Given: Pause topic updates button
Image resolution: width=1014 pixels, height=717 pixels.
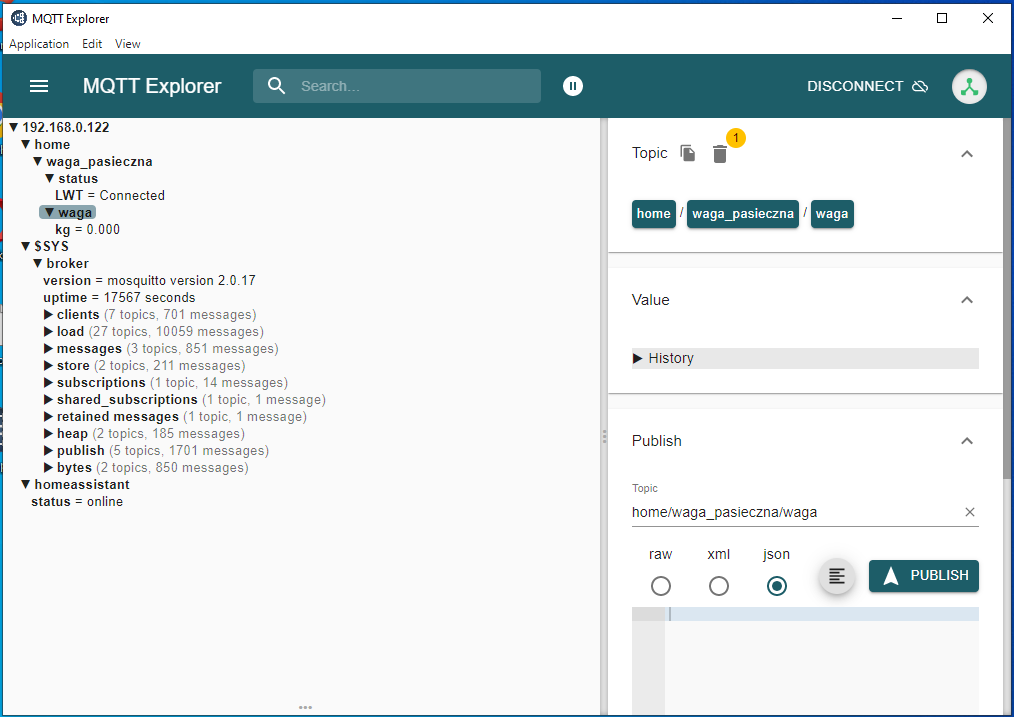Looking at the screenshot, I should [573, 86].
